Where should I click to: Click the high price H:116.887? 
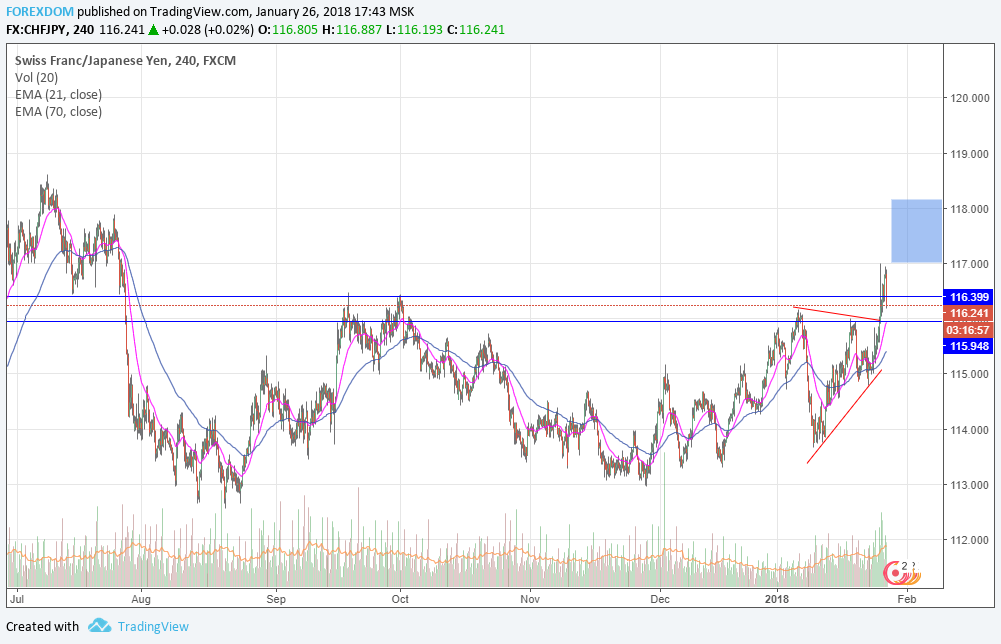click(352, 30)
